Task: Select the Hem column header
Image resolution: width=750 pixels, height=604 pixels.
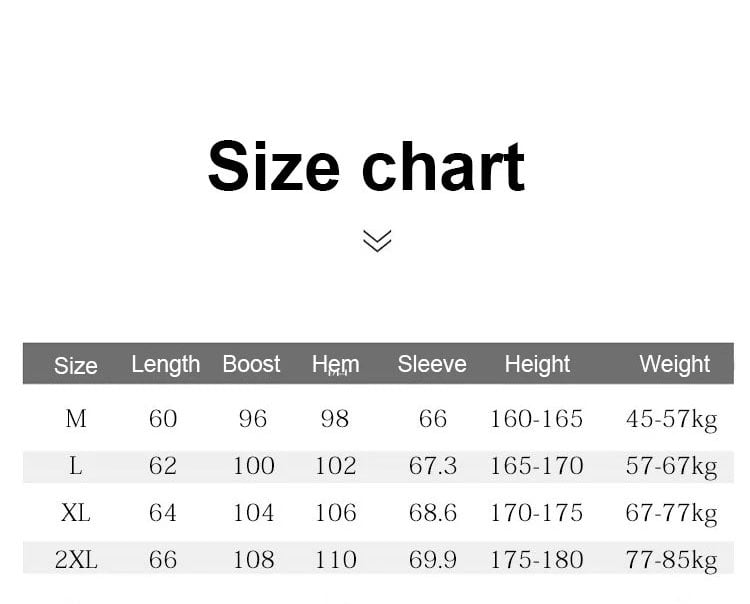Action: click(x=336, y=364)
